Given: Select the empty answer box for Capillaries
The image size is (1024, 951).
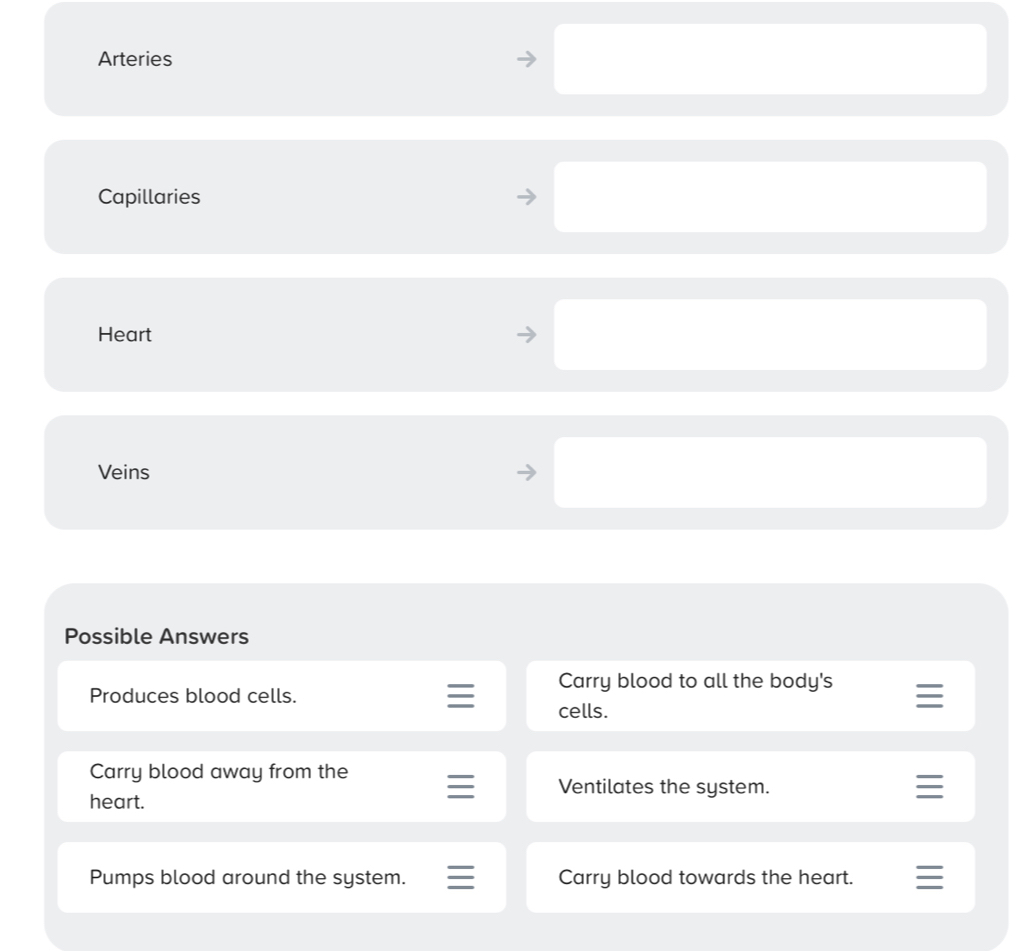Looking at the screenshot, I should (x=770, y=197).
